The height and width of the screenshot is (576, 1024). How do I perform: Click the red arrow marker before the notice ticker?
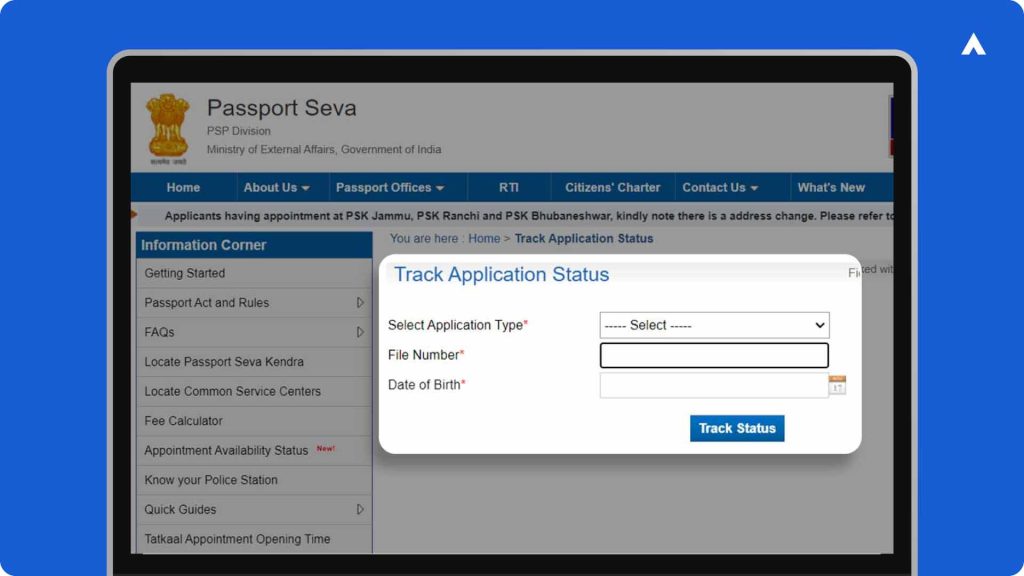point(134,215)
